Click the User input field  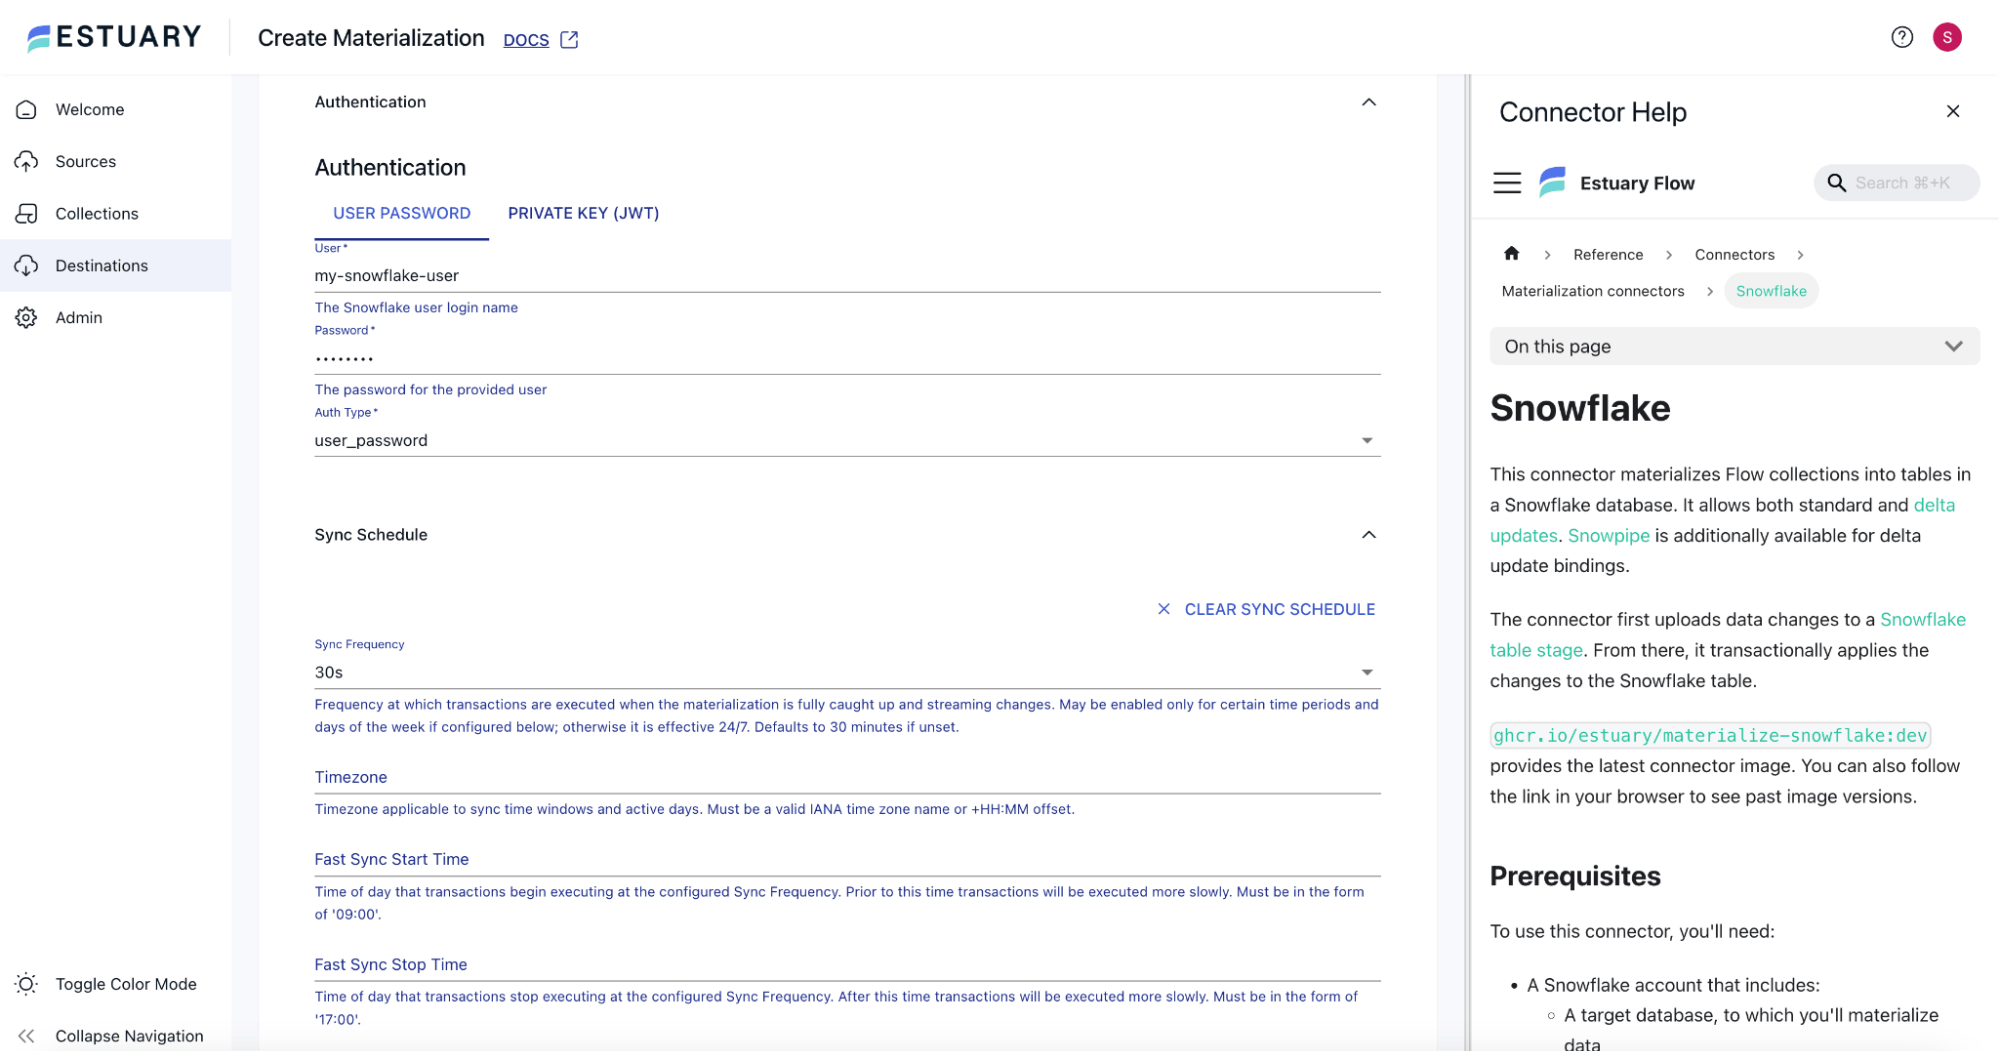tap(847, 276)
